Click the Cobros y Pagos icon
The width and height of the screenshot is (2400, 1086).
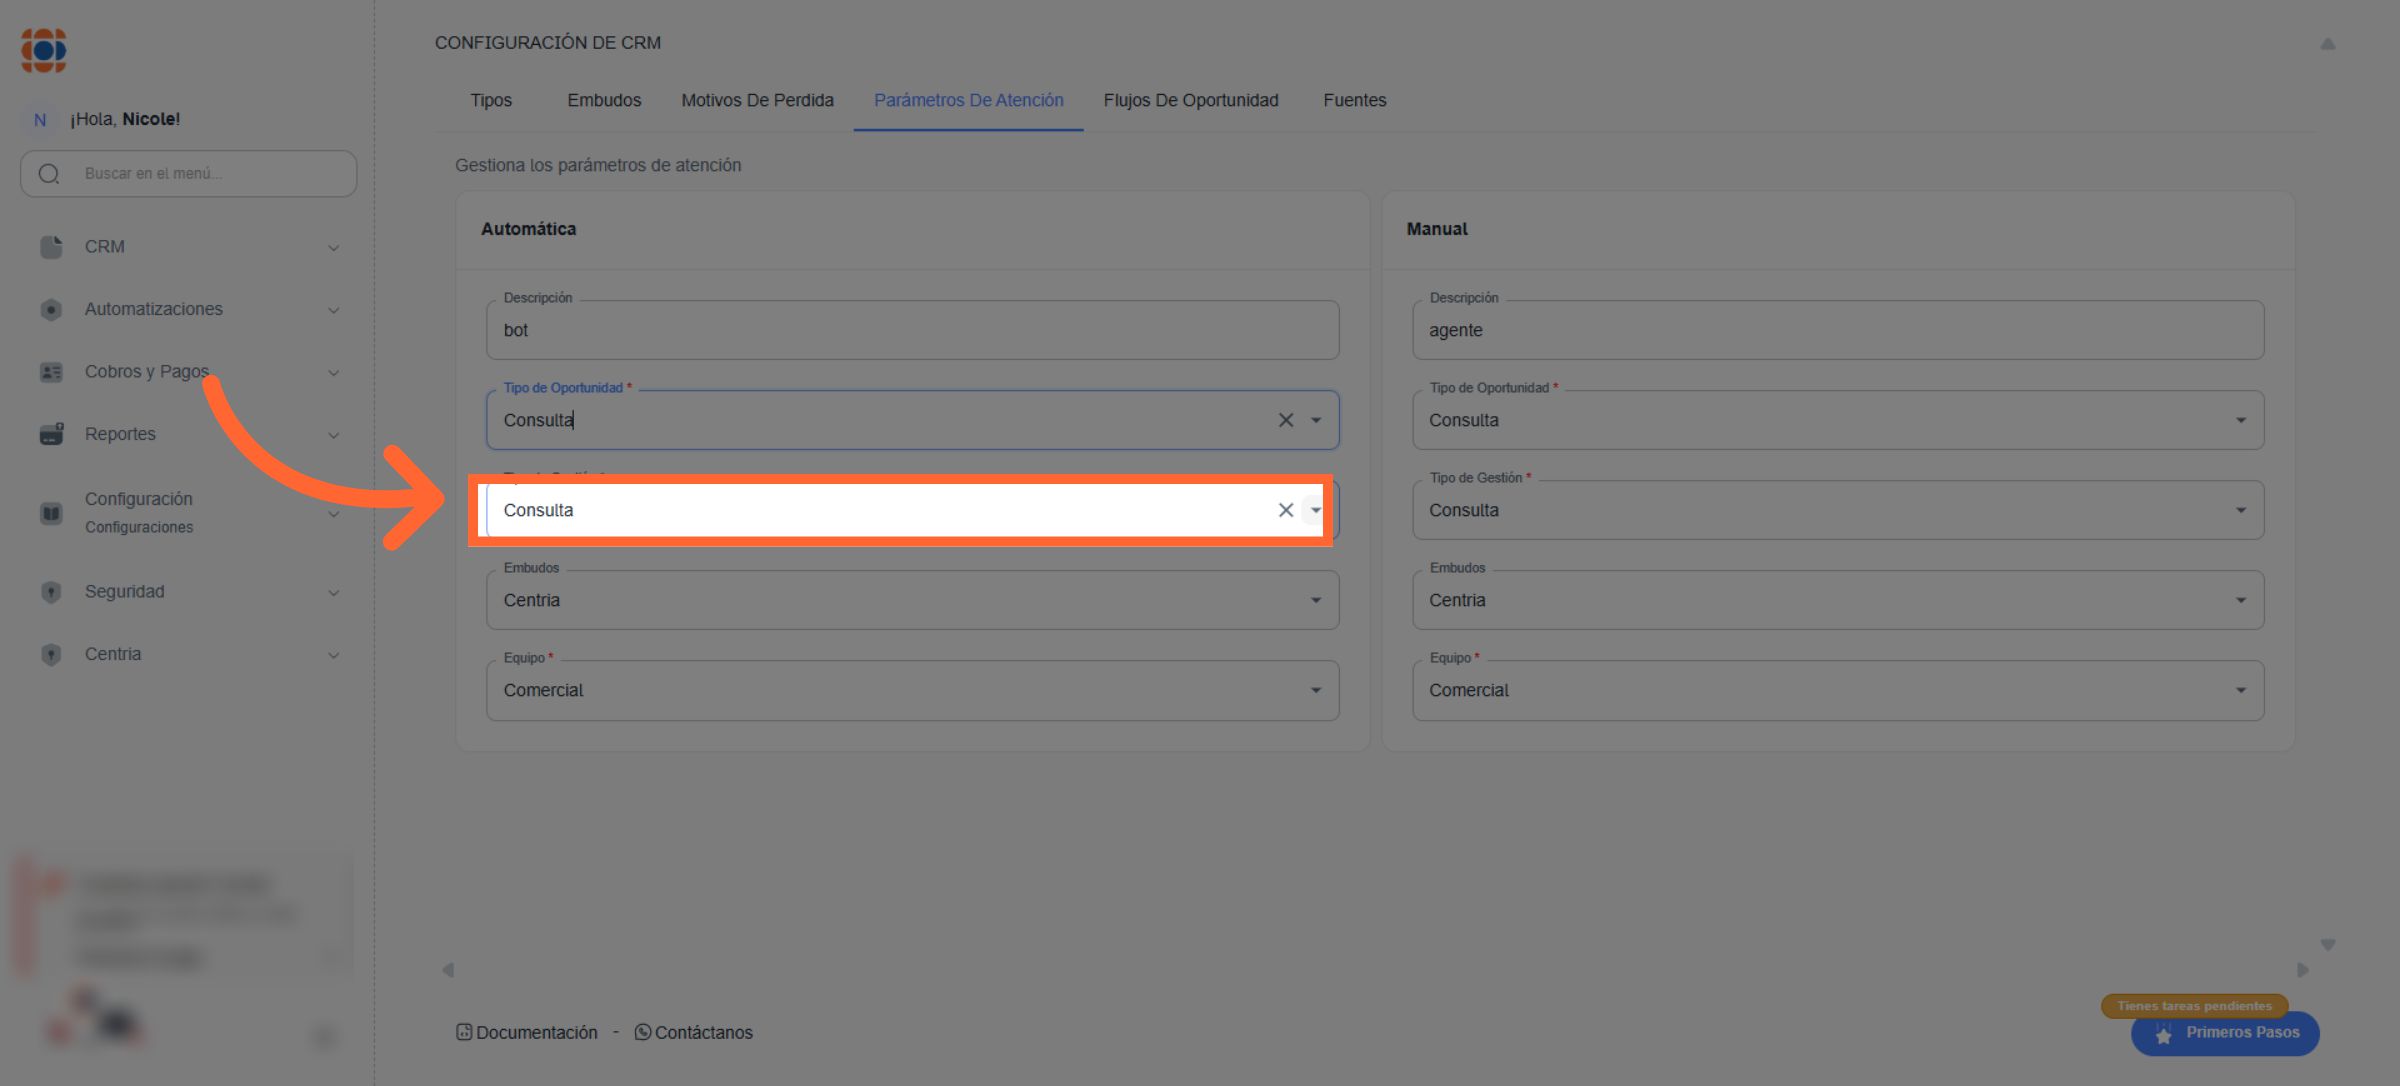coord(51,372)
